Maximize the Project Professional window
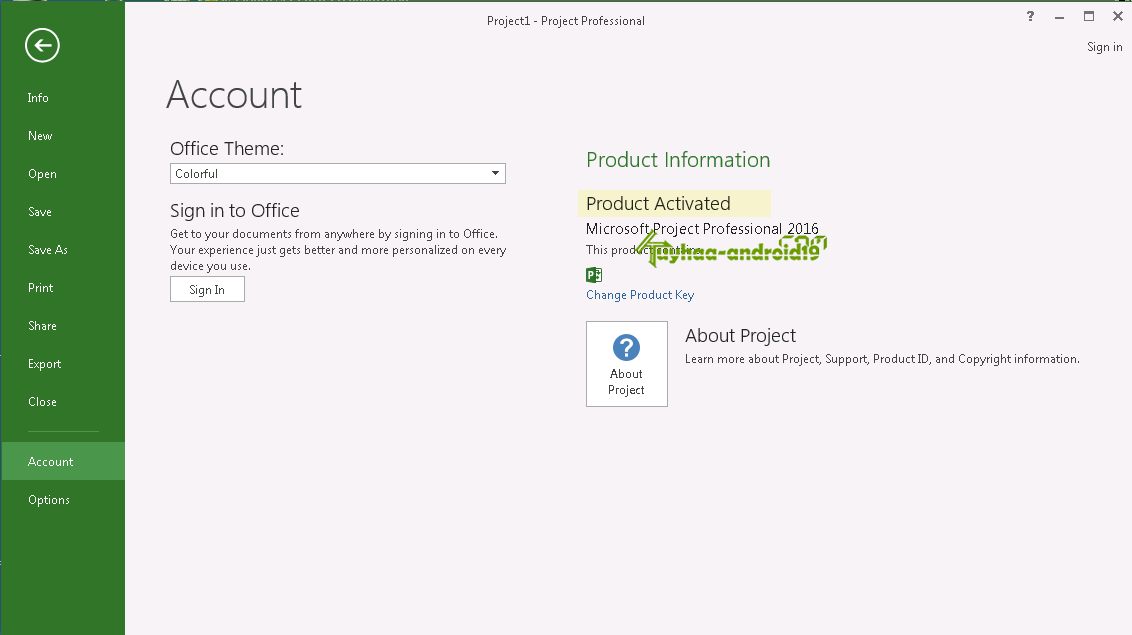The width and height of the screenshot is (1132, 635). (1089, 17)
